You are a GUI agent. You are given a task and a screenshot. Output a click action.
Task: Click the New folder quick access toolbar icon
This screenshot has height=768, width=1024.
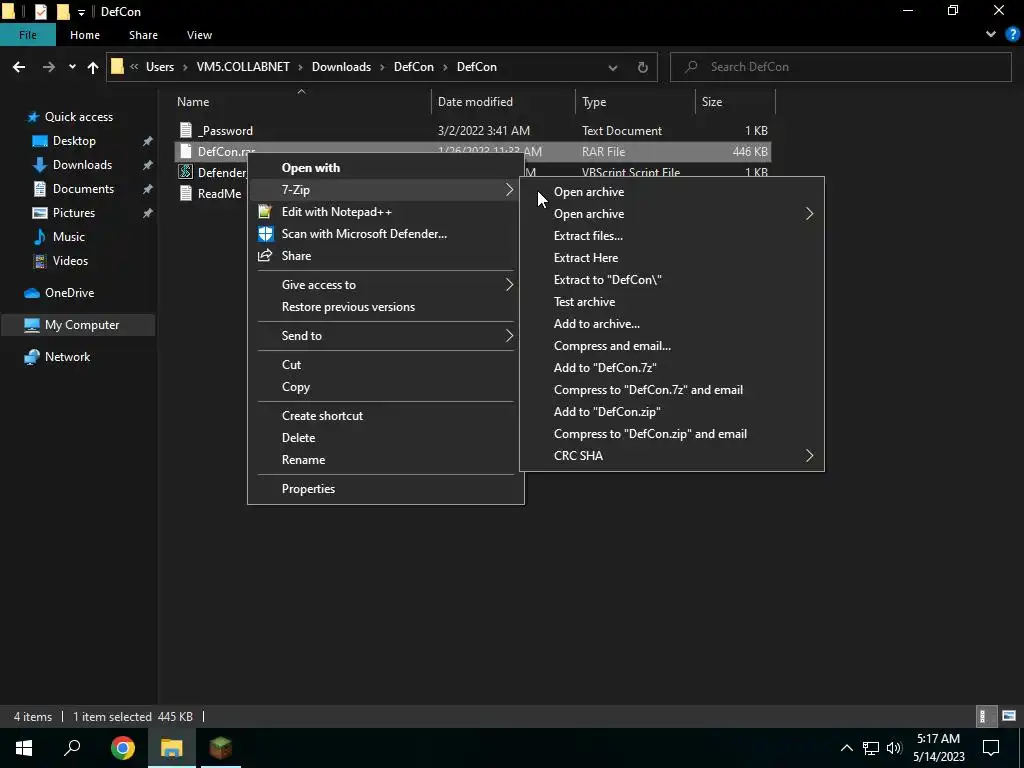click(63, 11)
